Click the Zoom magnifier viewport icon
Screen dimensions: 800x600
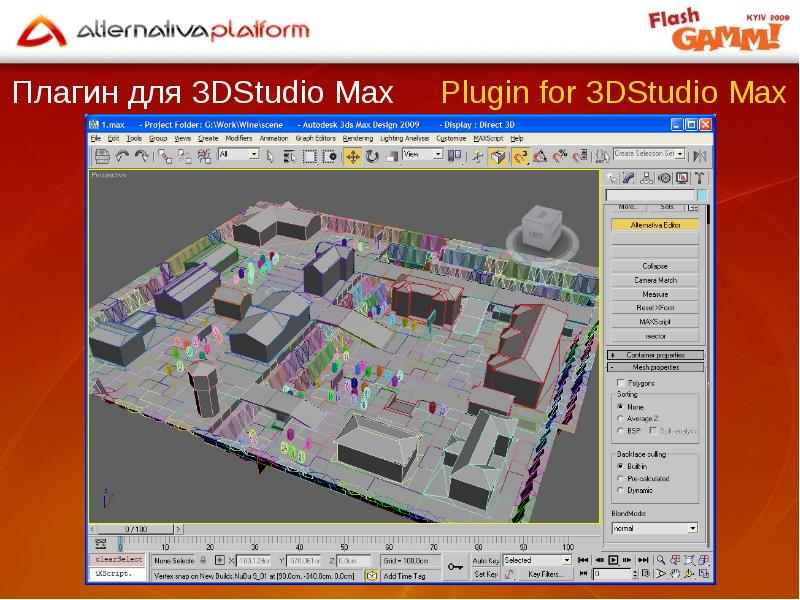tap(661, 560)
